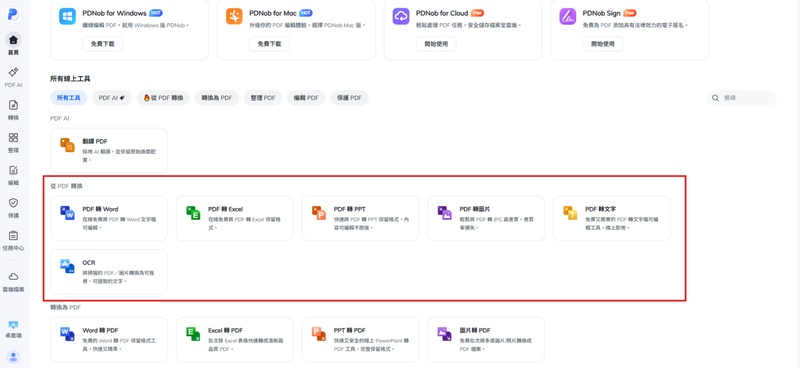The height and width of the screenshot is (368, 800).
Task: Click the PPT to PDF icon
Action: (319, 334)
